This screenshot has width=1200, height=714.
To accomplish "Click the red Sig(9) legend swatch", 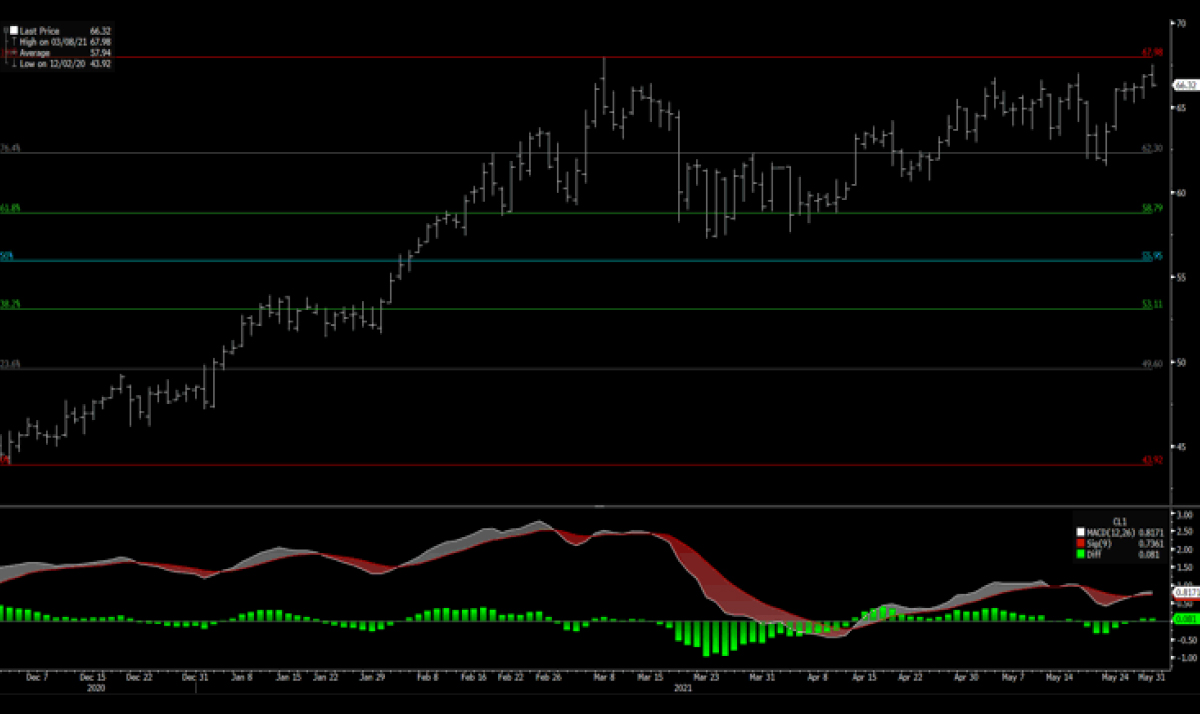I will click(1081, 543).
